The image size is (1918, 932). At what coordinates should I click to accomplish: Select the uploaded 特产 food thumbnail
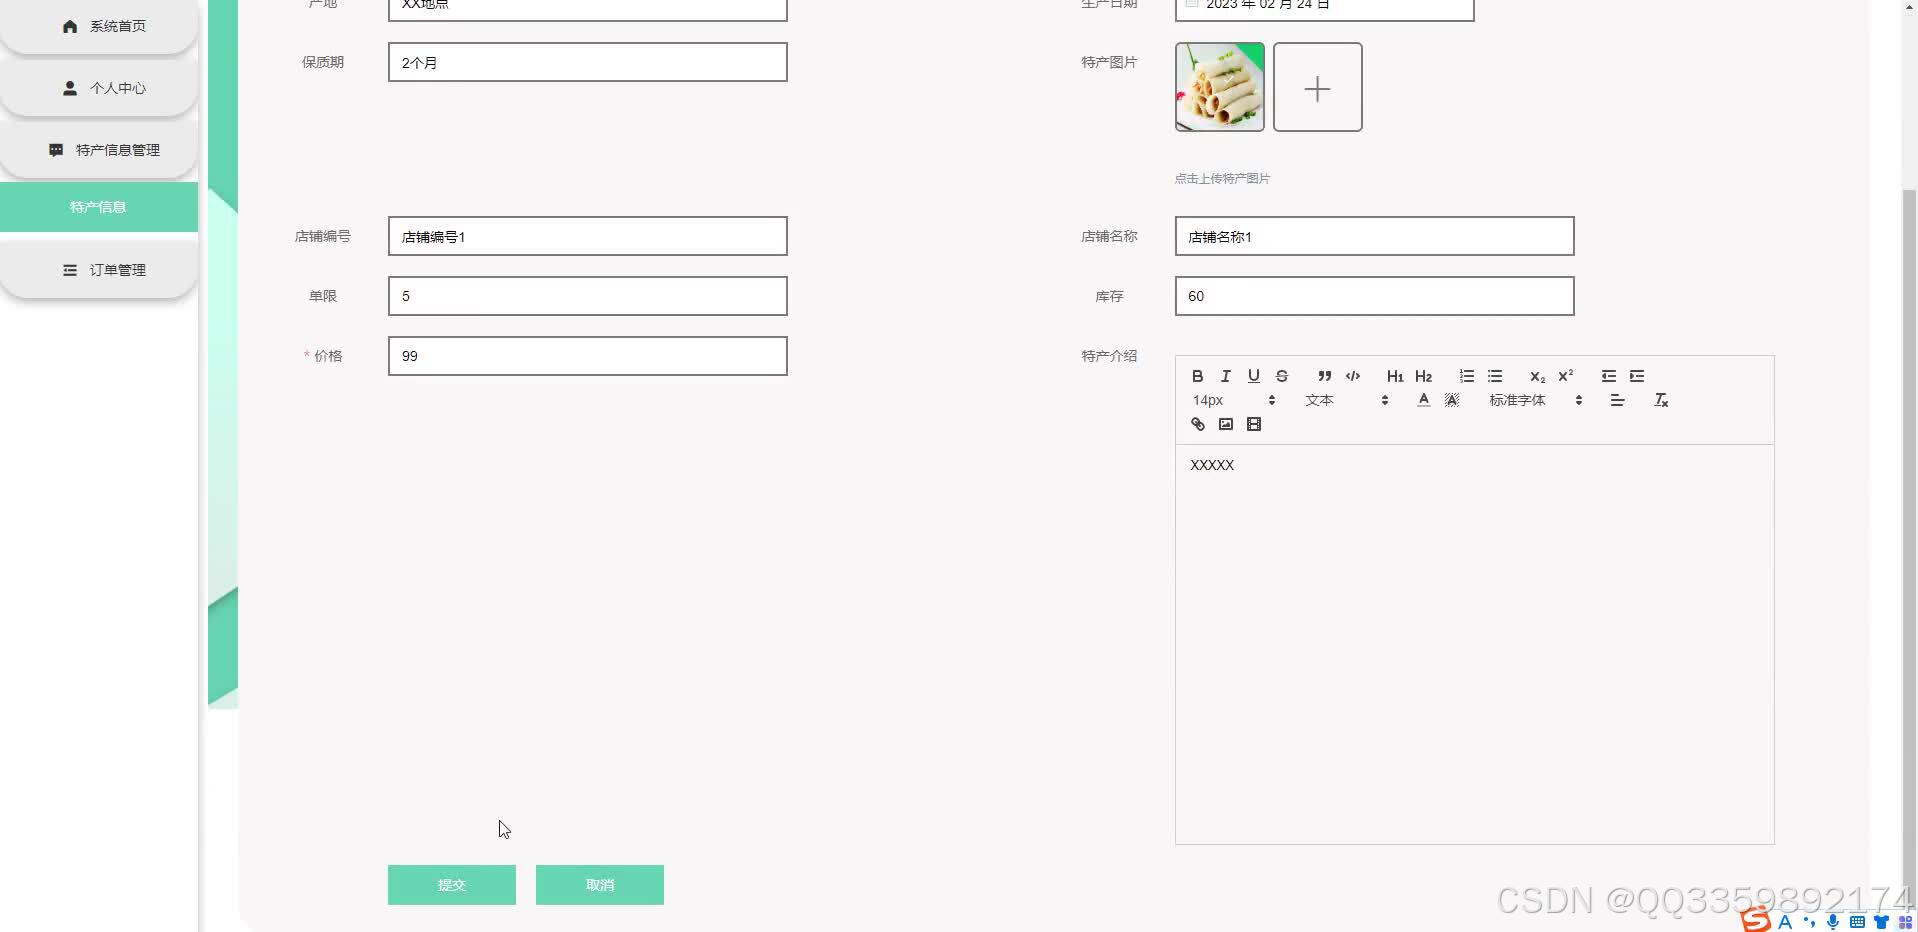point(1219,87)
